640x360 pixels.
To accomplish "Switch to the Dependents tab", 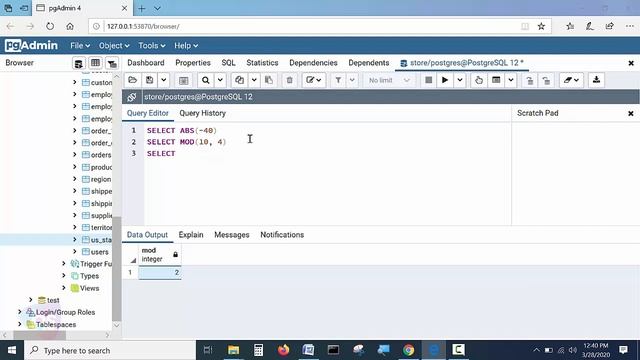I will (369, 63).
